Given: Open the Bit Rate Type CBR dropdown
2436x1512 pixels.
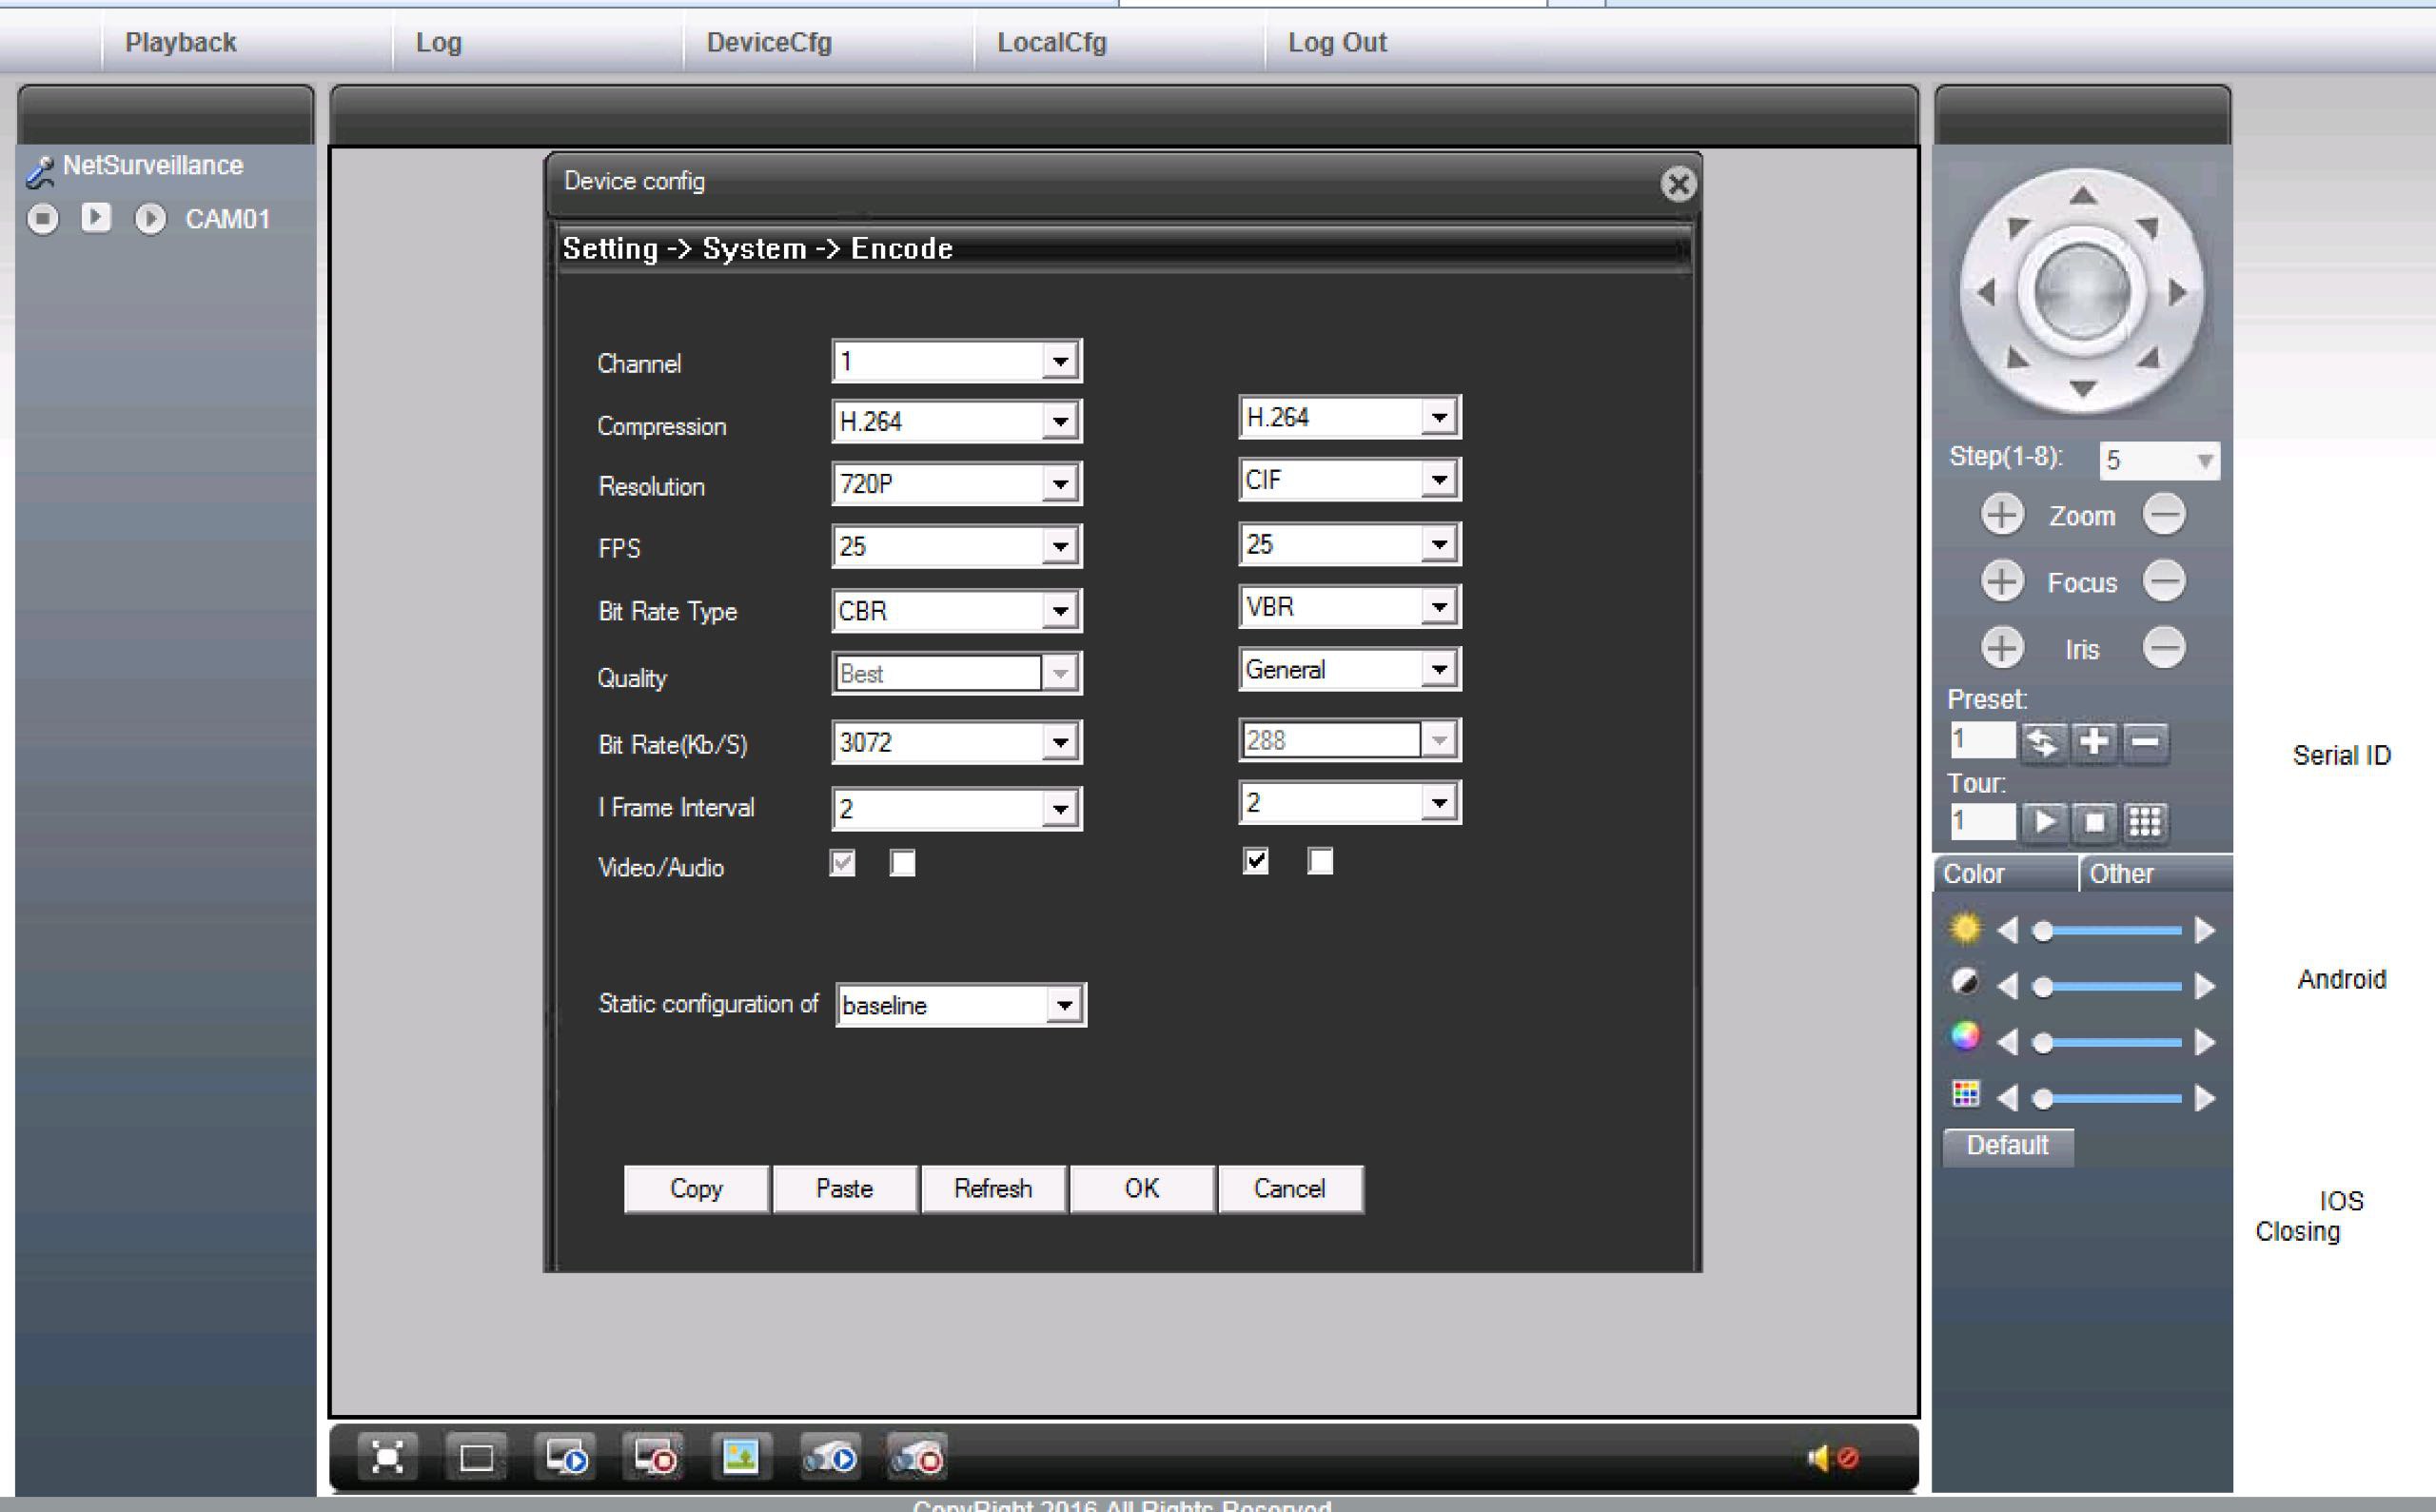Looking at the screenshot, I should (x=1060, y=611).
